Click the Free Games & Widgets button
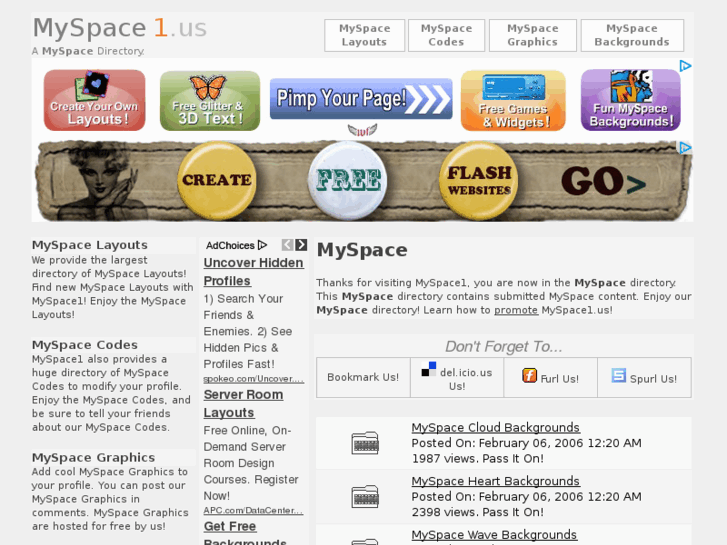 (513, 101)
